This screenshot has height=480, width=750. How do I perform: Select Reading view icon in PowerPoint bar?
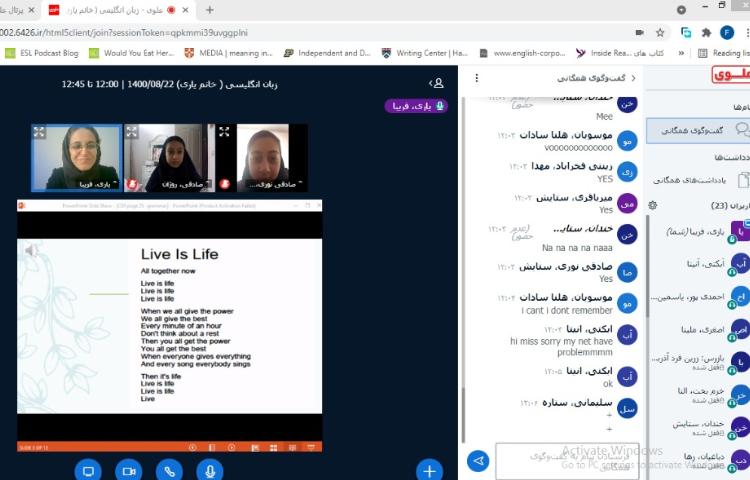point(292,447)
